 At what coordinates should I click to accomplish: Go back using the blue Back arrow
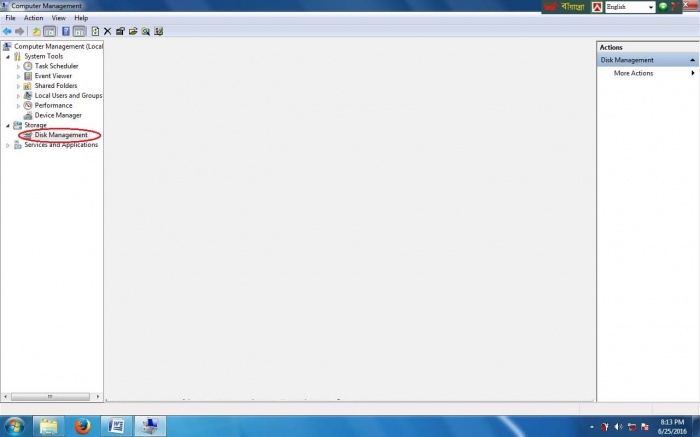click(7, 31)
